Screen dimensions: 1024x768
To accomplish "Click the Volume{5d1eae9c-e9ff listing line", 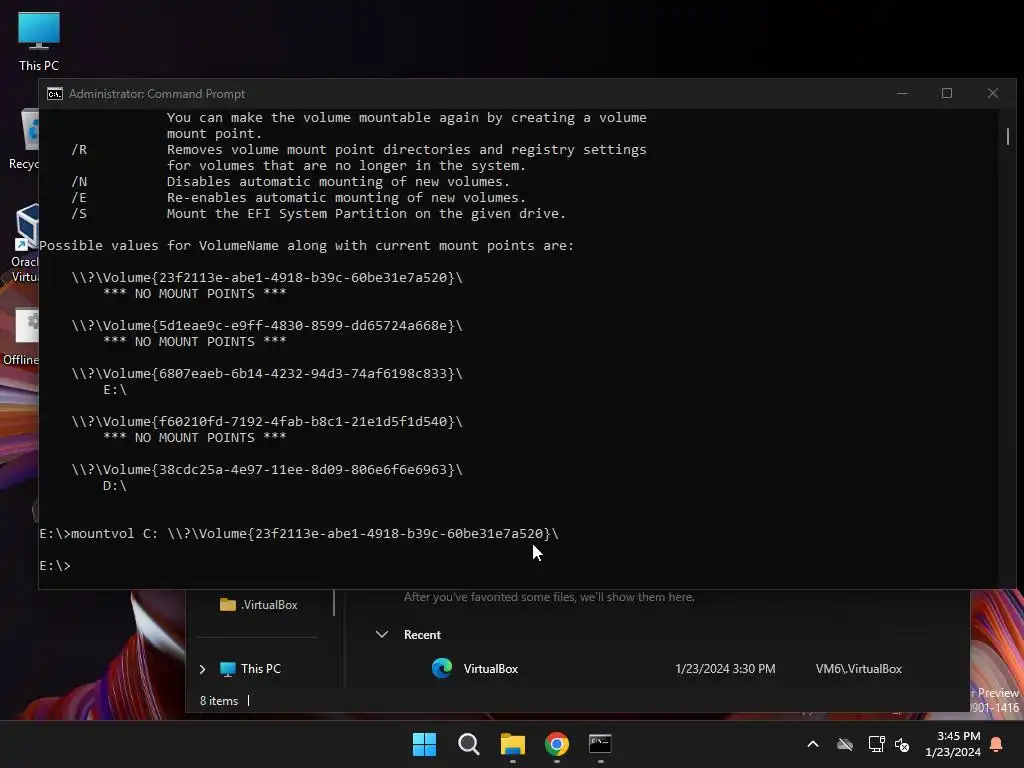I will tap(267, 325).
